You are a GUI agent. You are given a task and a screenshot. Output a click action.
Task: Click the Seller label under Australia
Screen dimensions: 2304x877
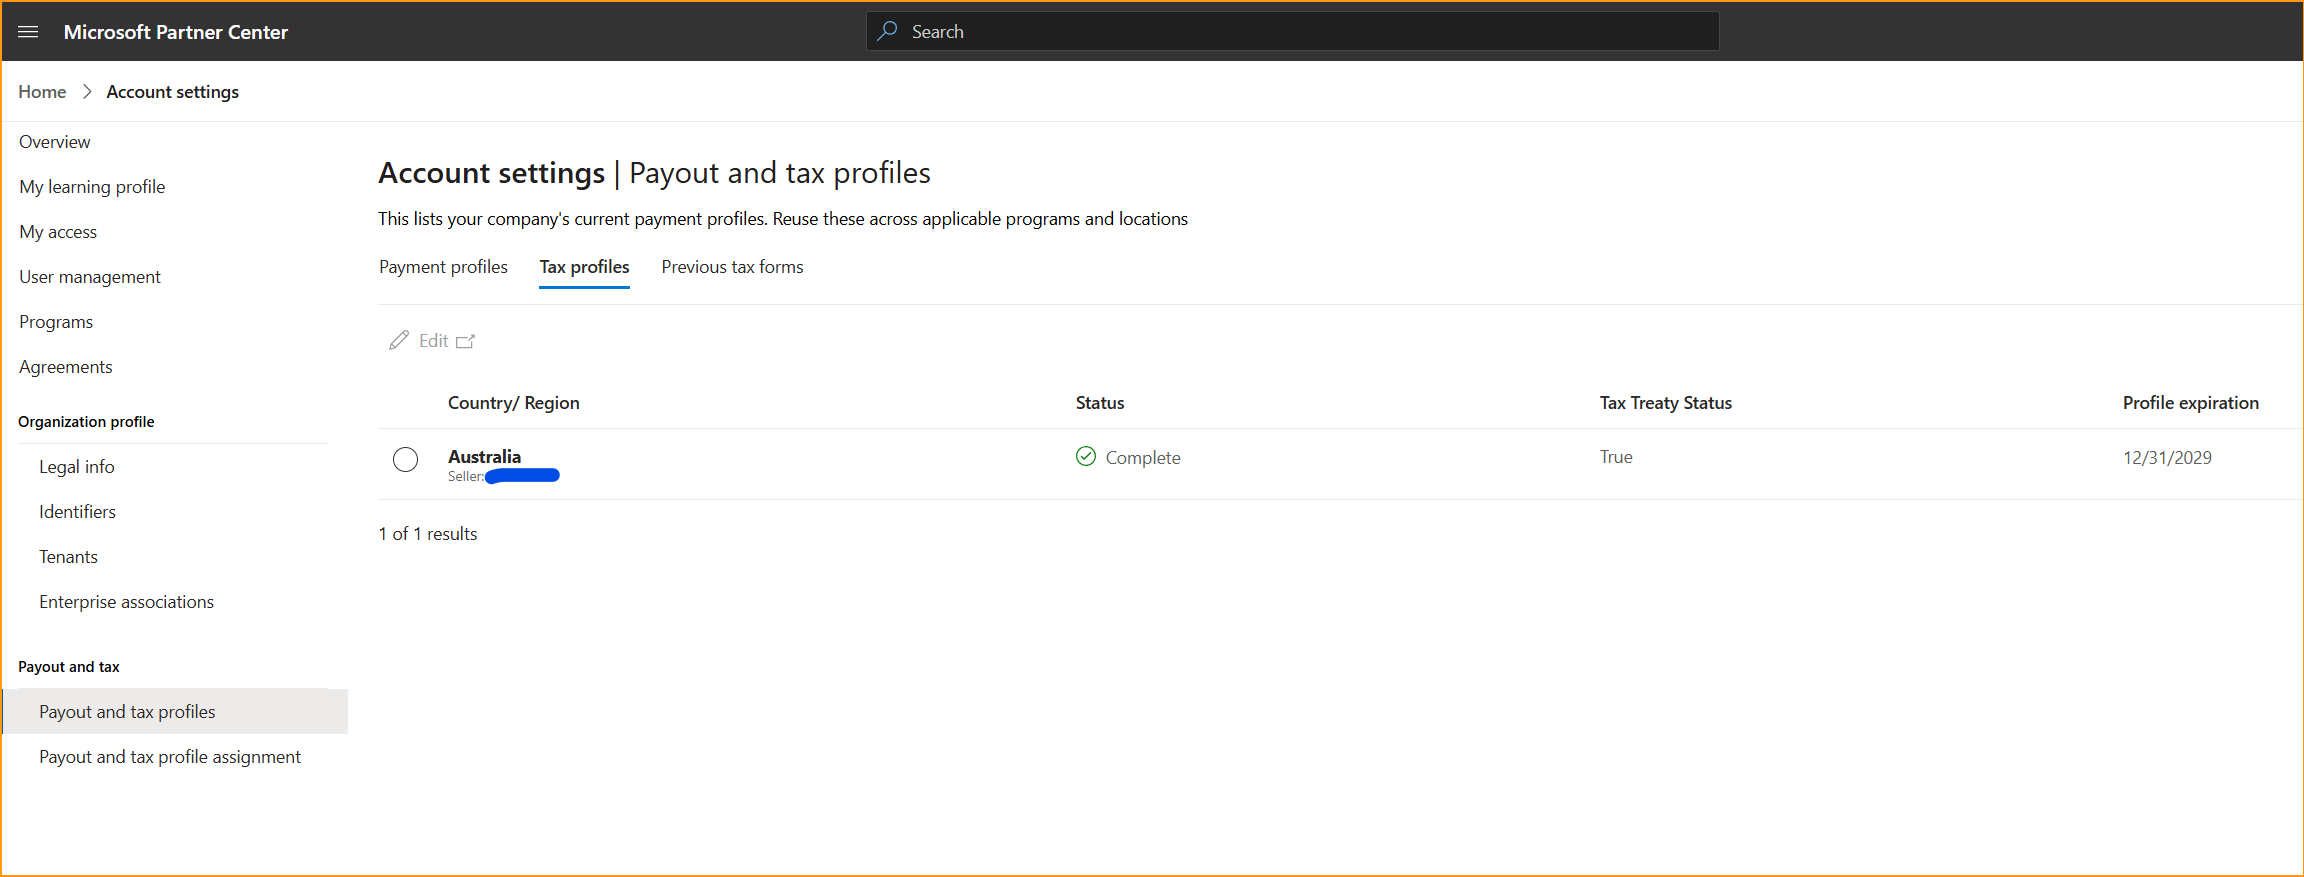(466, 477)
